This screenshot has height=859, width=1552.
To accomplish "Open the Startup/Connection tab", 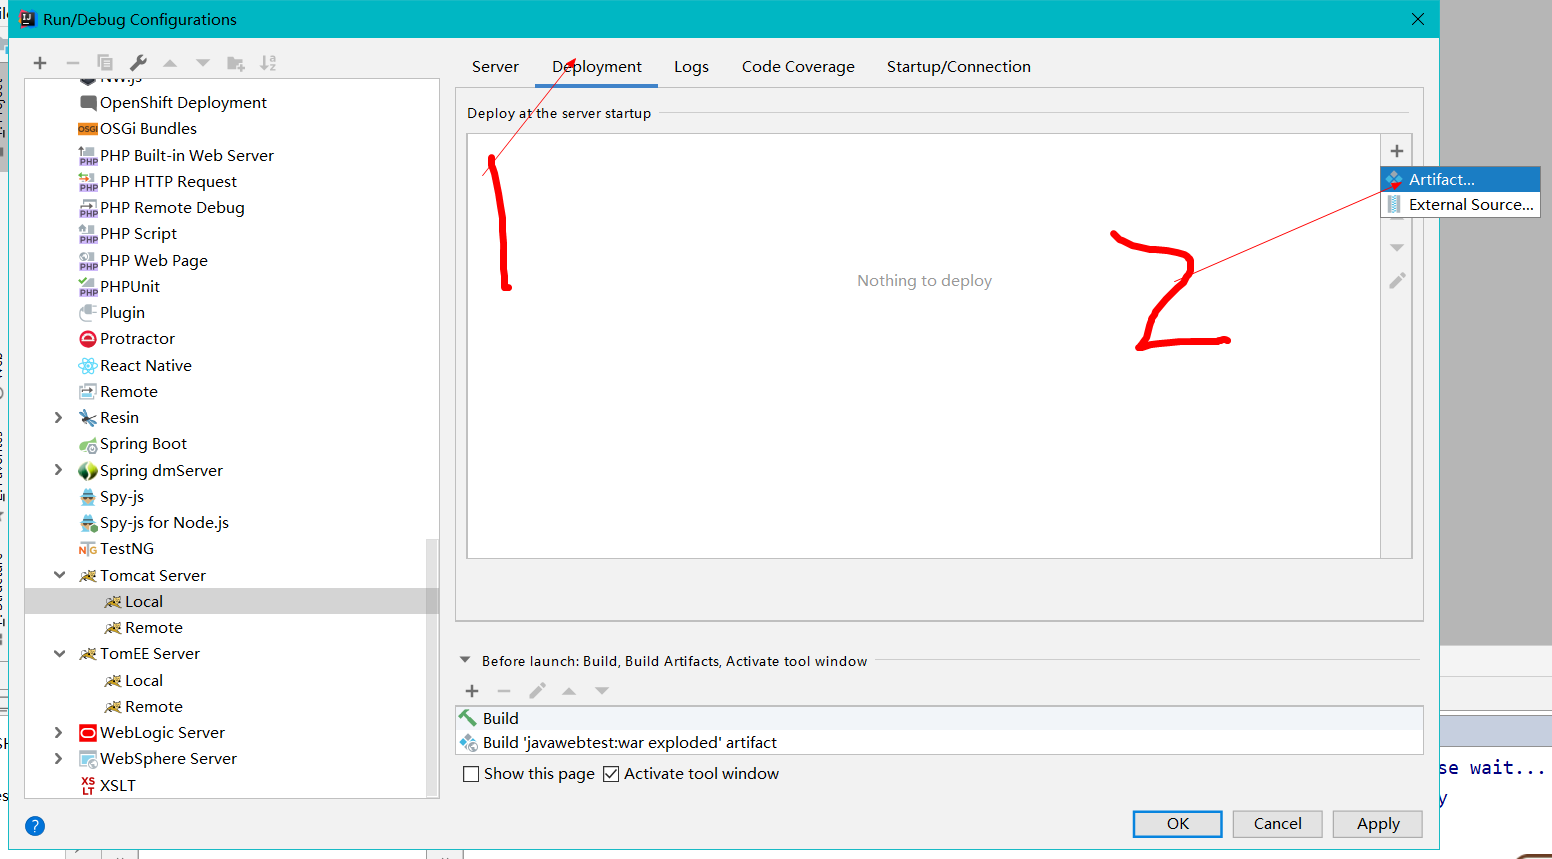I will click(958, 67).
